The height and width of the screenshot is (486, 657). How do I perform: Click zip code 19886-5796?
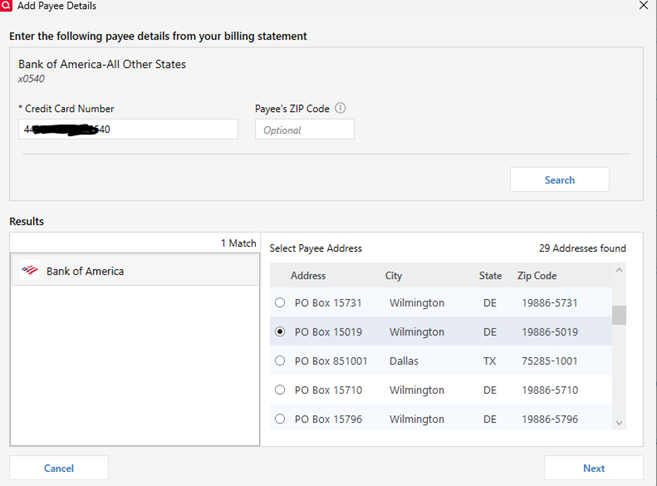click(550, 419)
